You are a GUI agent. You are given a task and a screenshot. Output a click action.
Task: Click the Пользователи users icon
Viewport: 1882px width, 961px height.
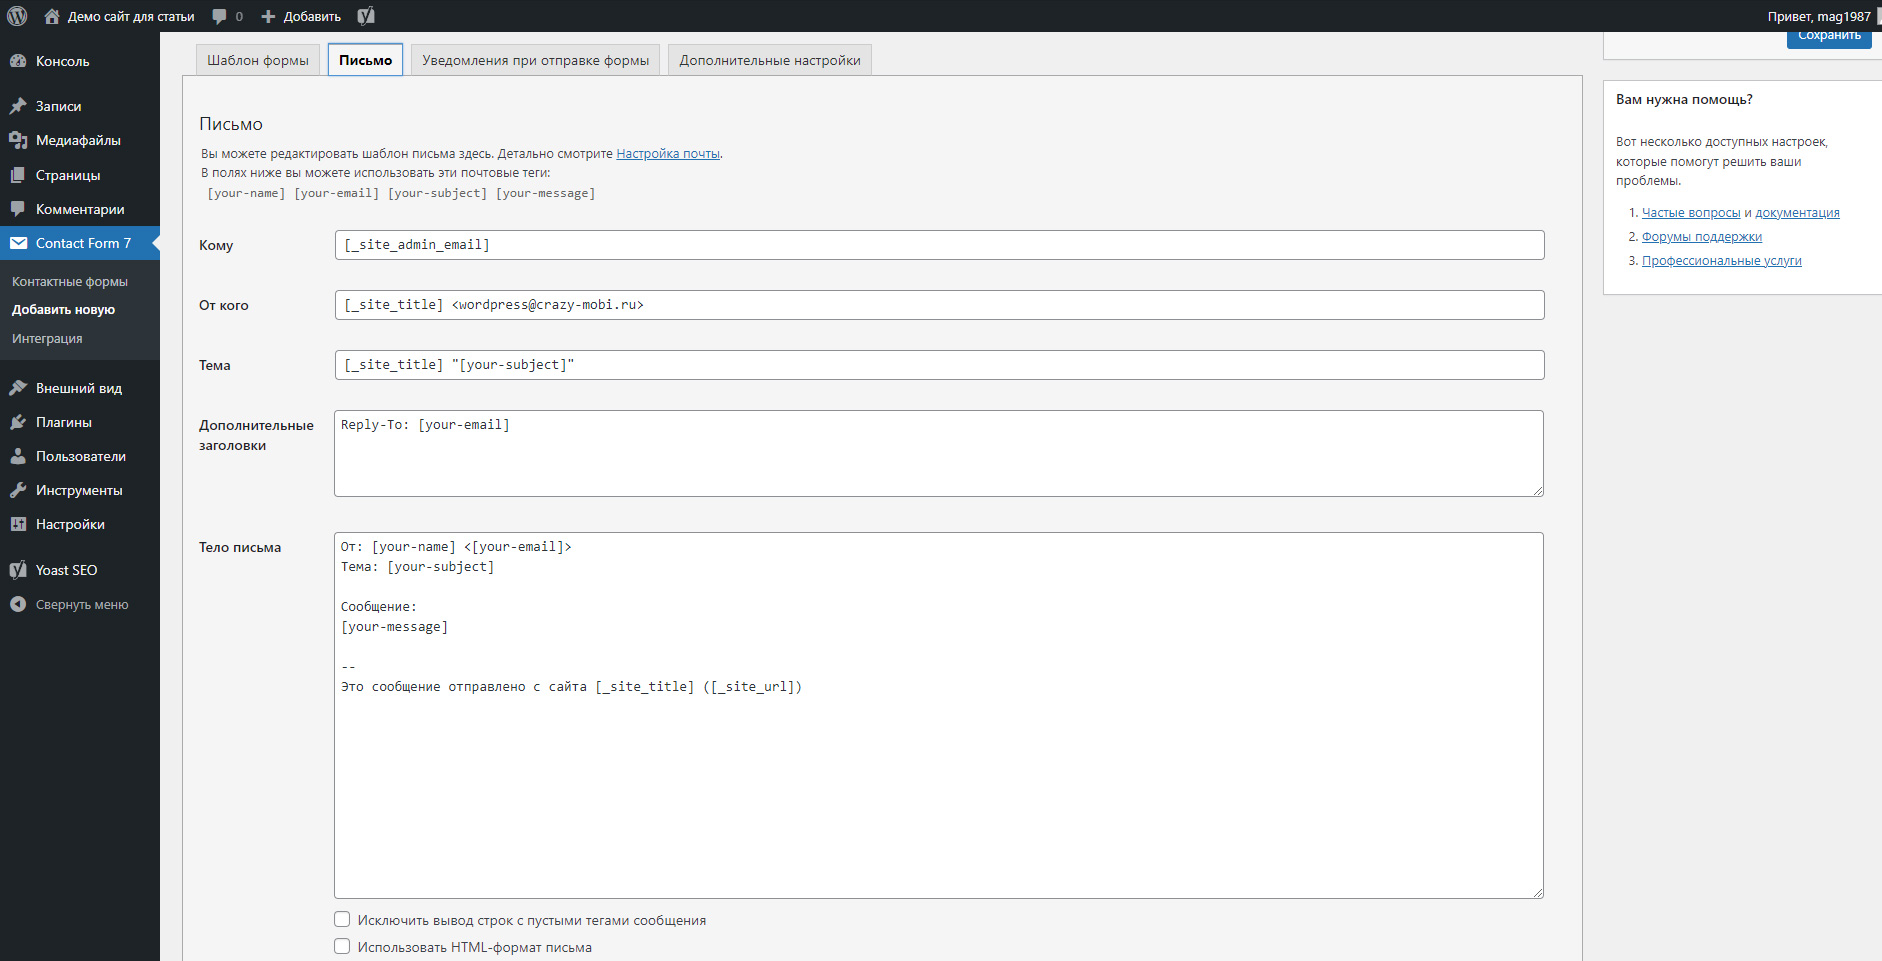(x=18, y=456)
